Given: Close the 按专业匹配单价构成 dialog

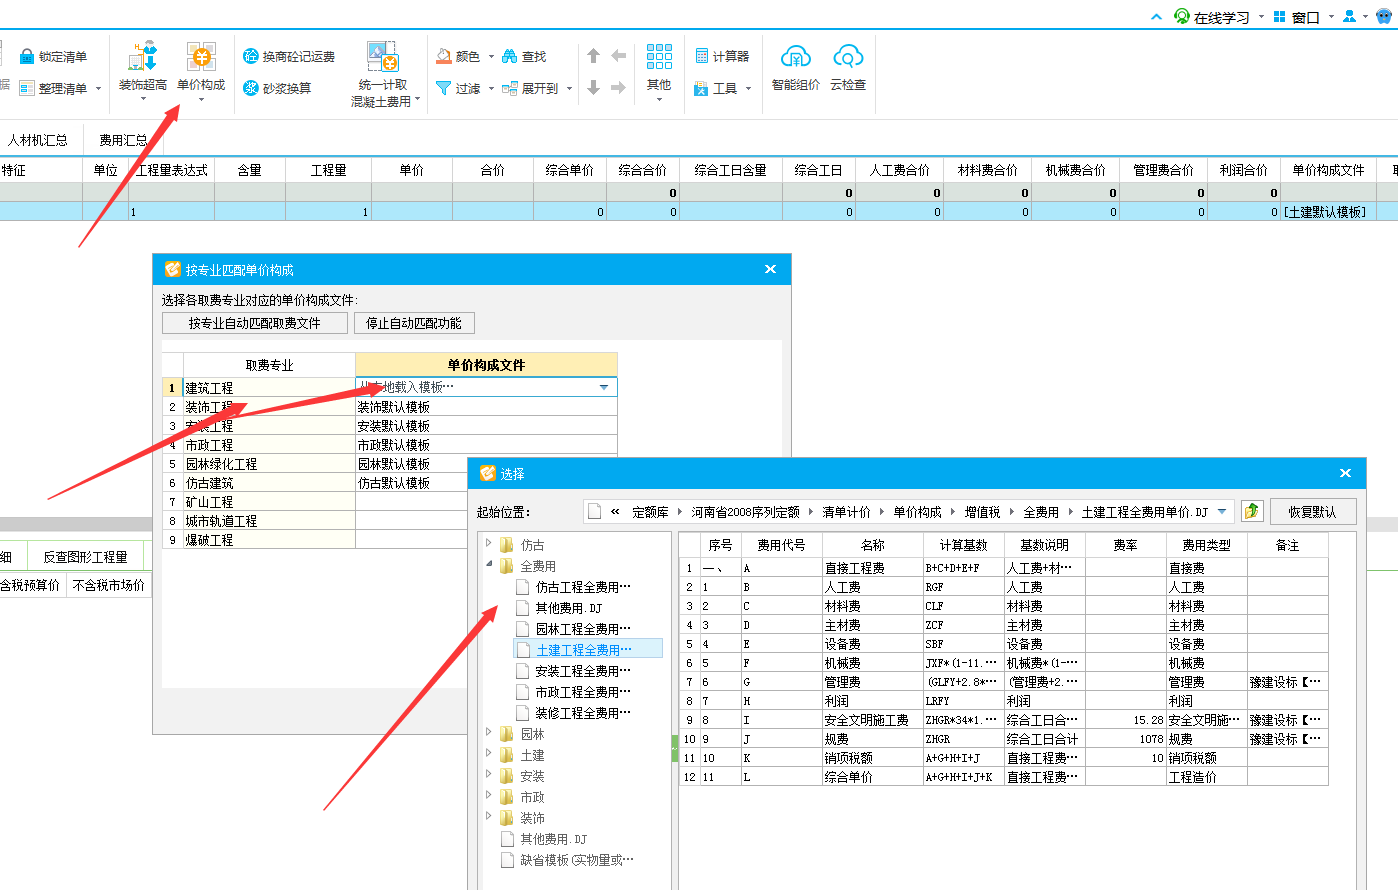Looking at the screenshot, I should (x=770, y=269).
